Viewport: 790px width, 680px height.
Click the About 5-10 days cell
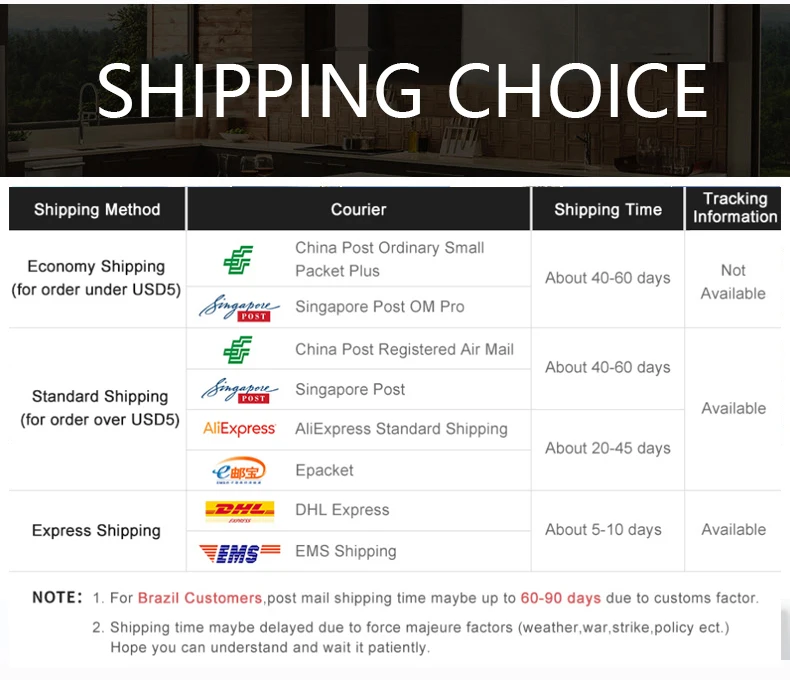point(603,530)
